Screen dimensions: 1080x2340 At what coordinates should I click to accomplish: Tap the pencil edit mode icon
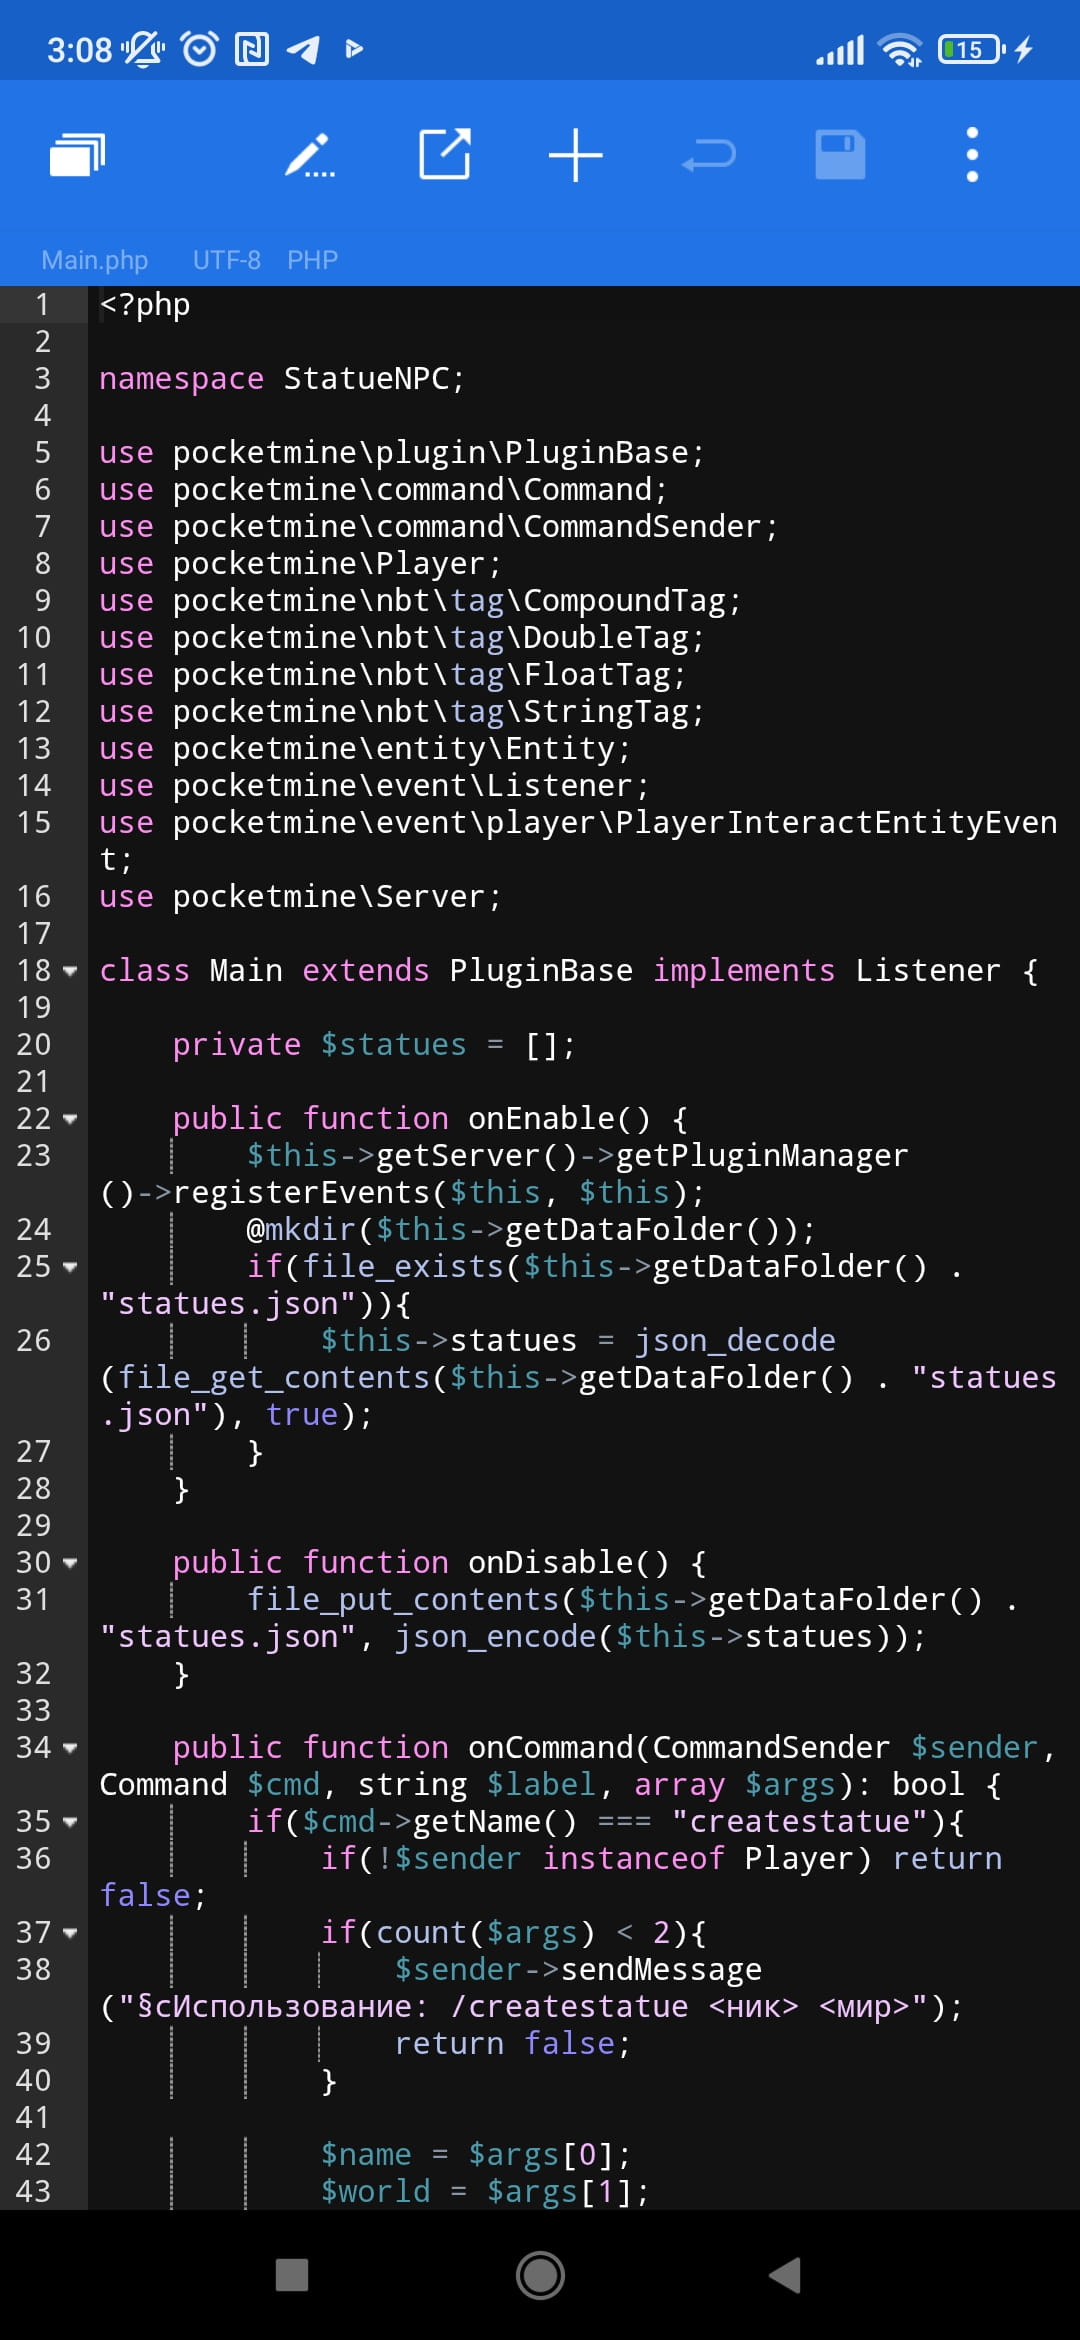309,155
